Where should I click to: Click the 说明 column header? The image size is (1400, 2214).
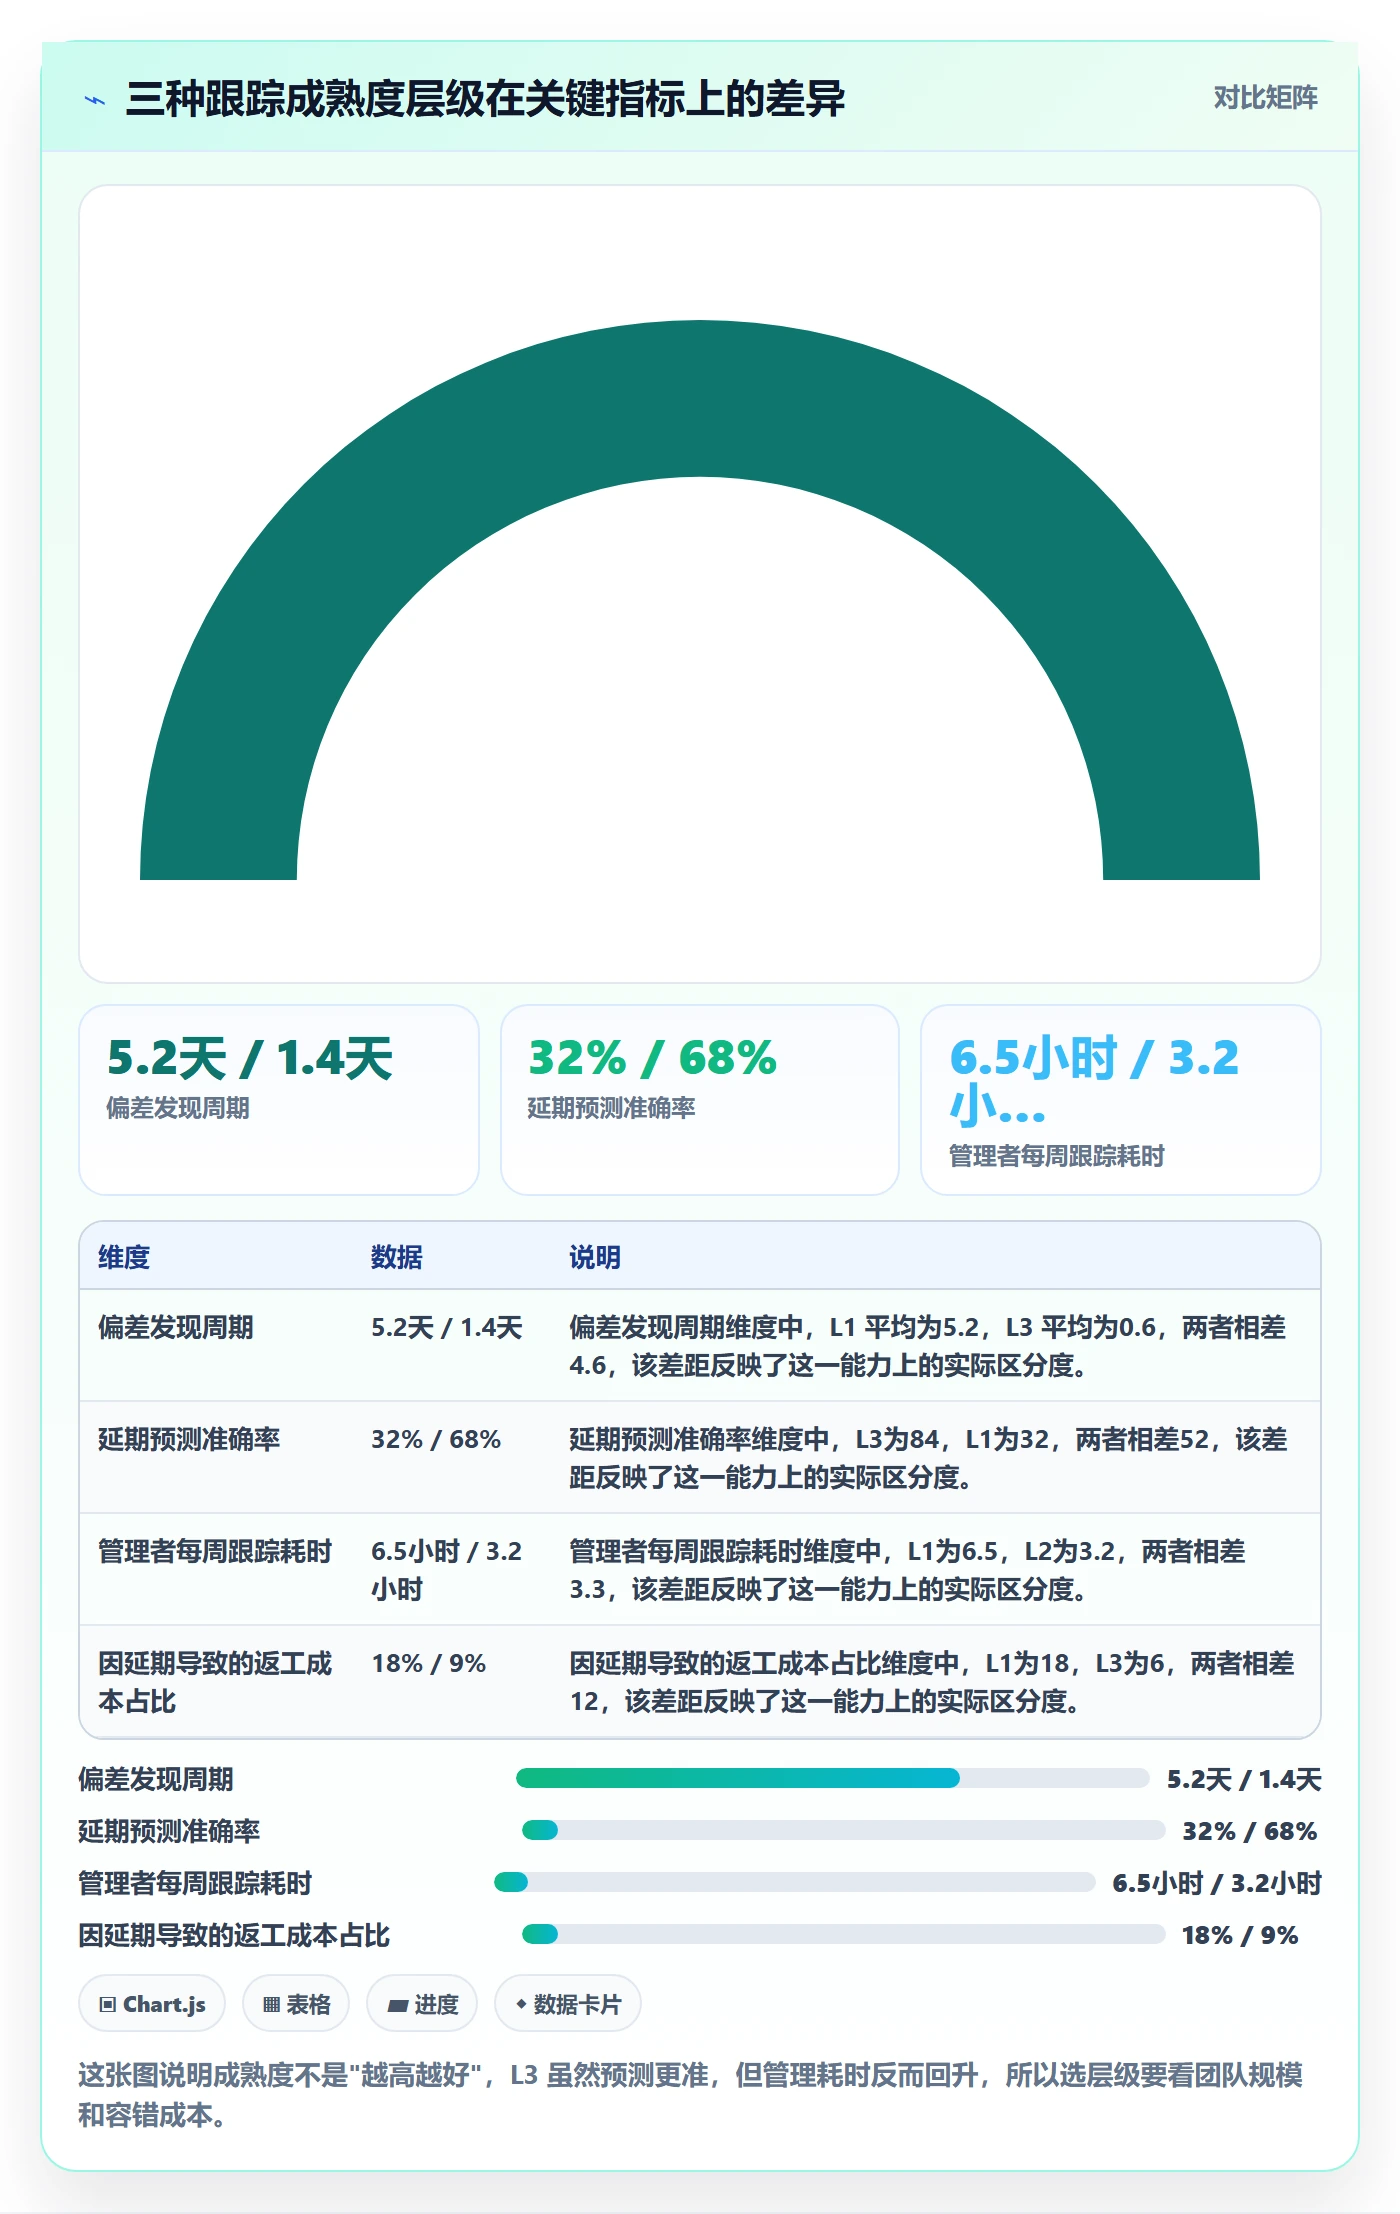pyautogui.click(x=595, y=1257)
